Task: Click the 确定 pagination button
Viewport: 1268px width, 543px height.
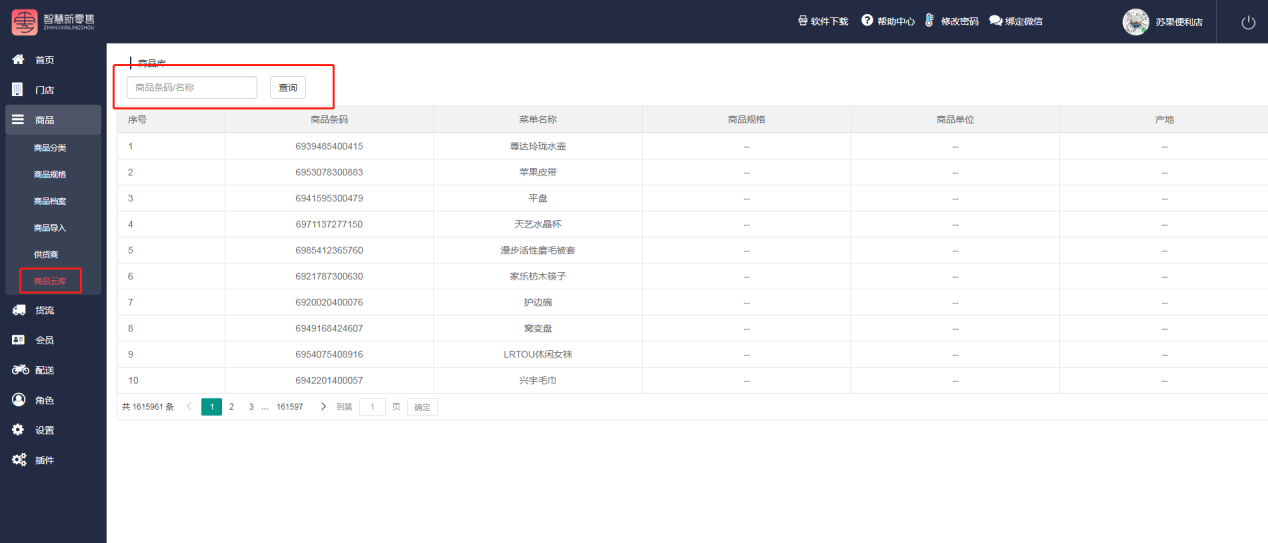Action: [422, 407]
